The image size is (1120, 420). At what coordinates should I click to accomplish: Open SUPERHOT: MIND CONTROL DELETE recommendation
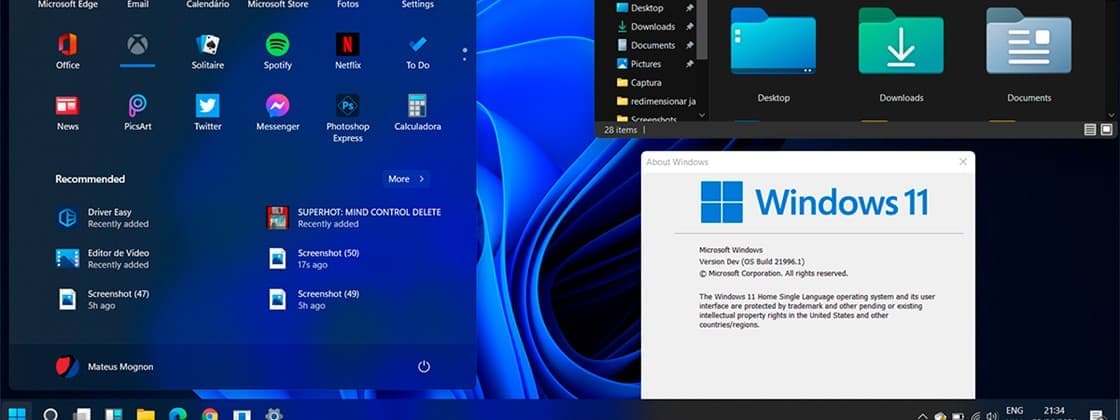point(354,218)
